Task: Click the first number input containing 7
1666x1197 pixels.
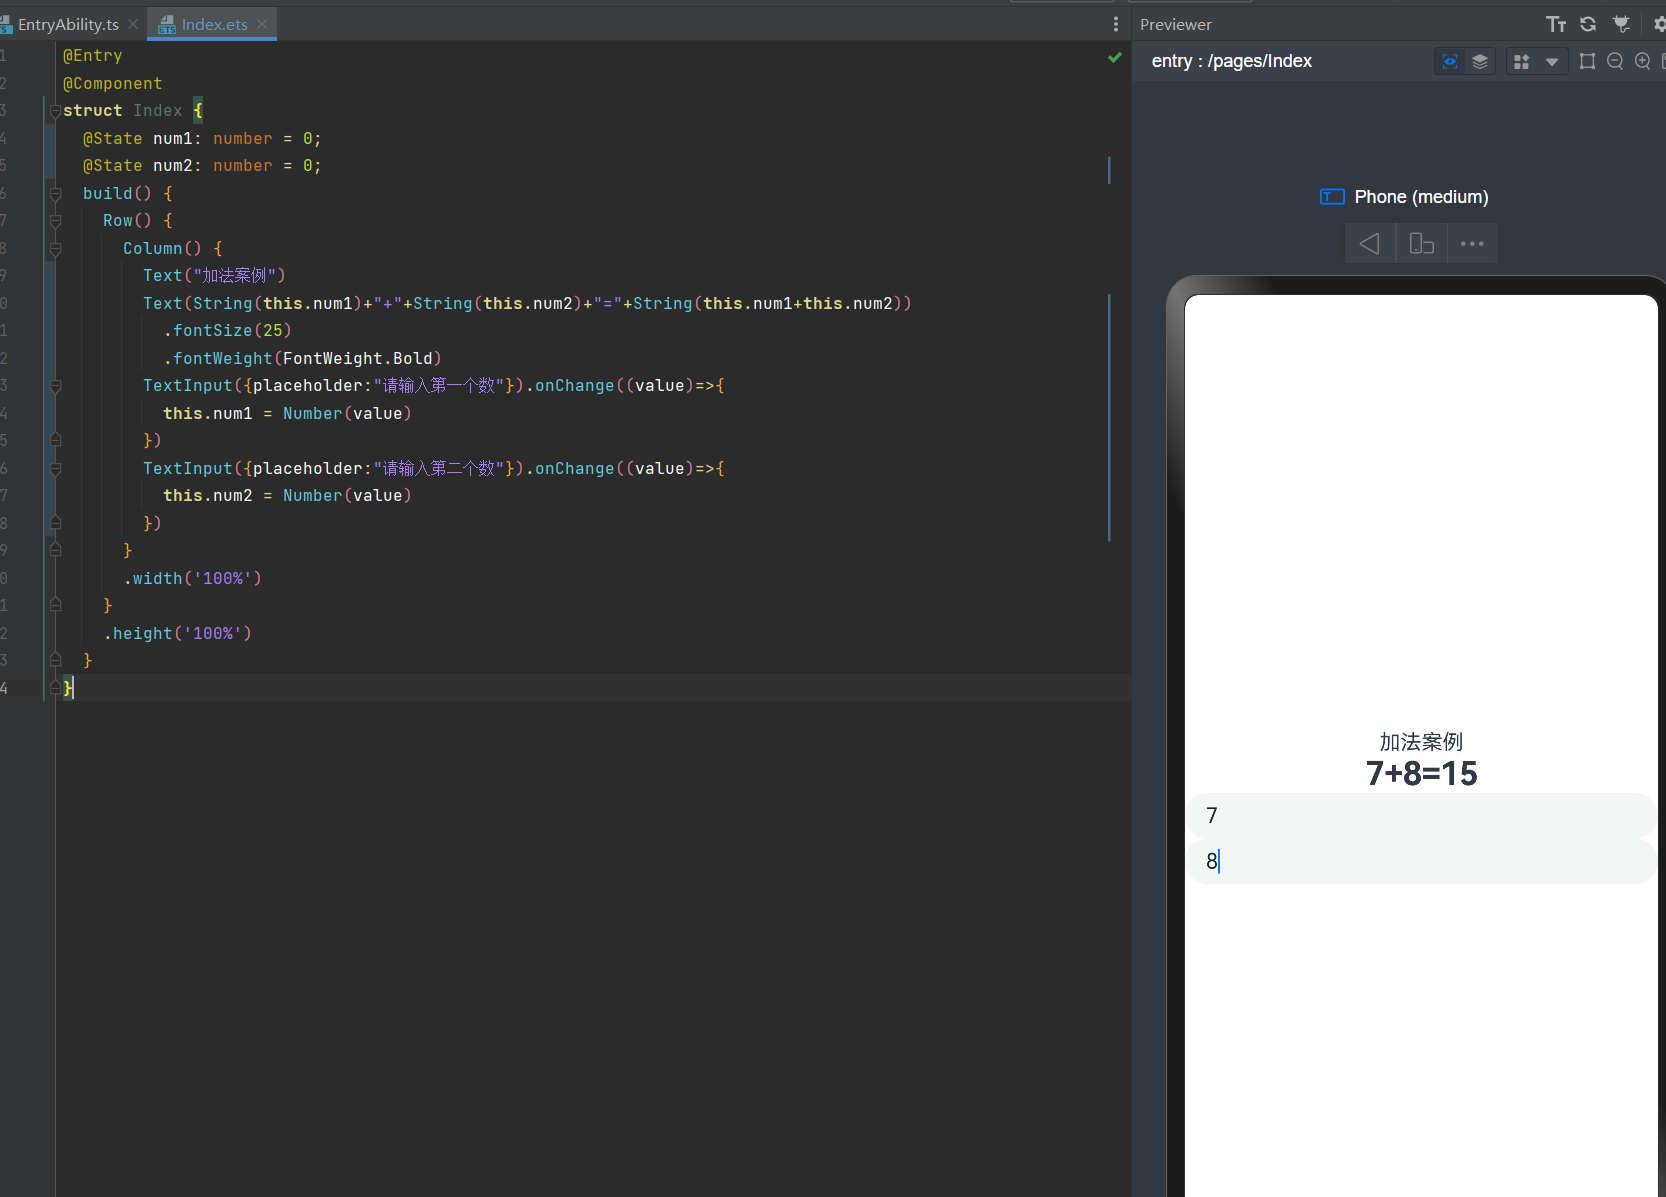Action: [1420, 816]
